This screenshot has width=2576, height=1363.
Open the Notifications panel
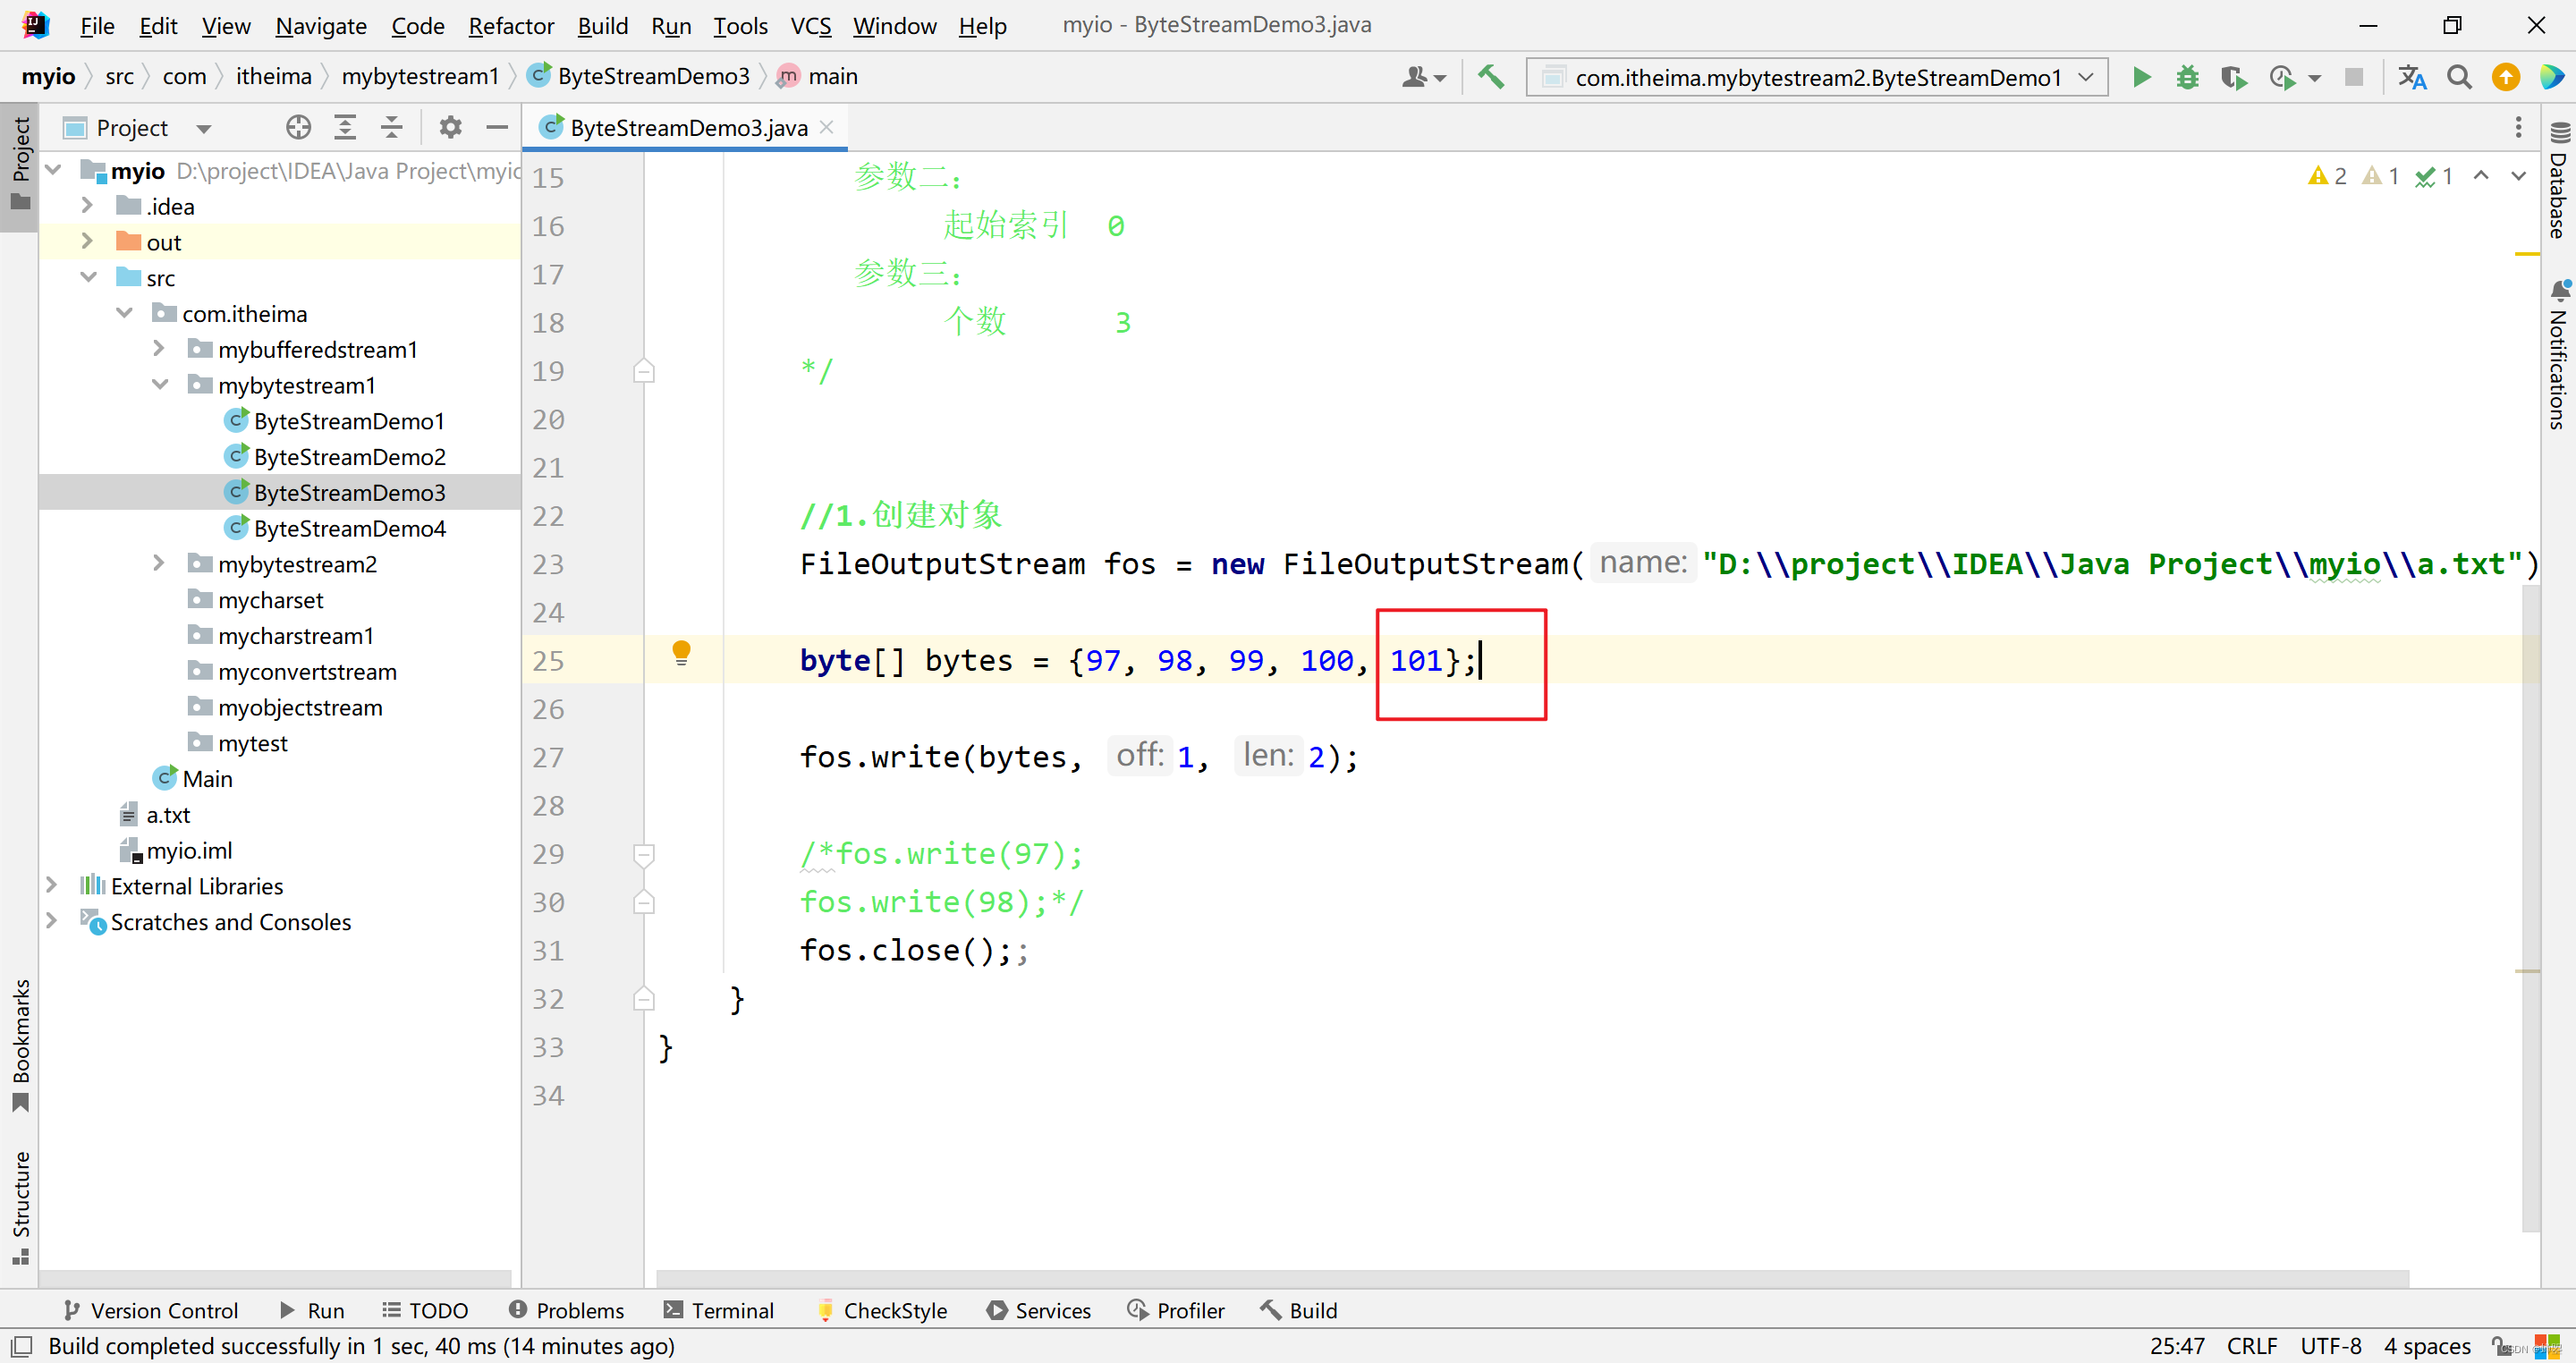click(2559, 355)
